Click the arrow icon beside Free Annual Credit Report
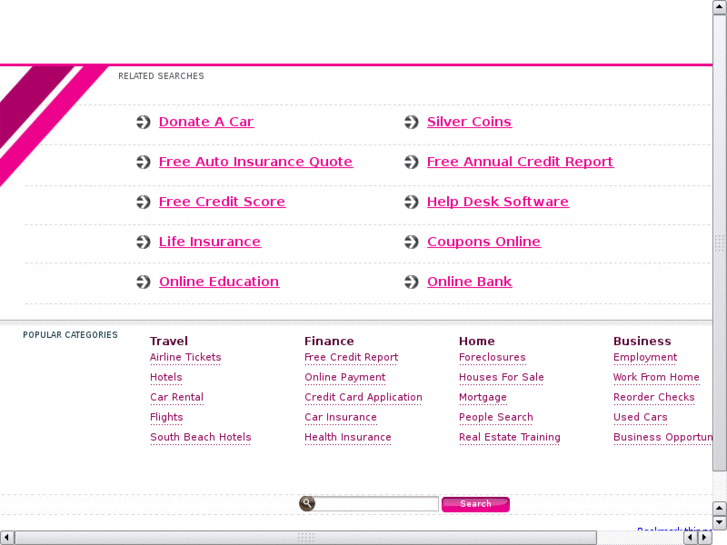This screenshot has width=727, height=545. point(411,162)
